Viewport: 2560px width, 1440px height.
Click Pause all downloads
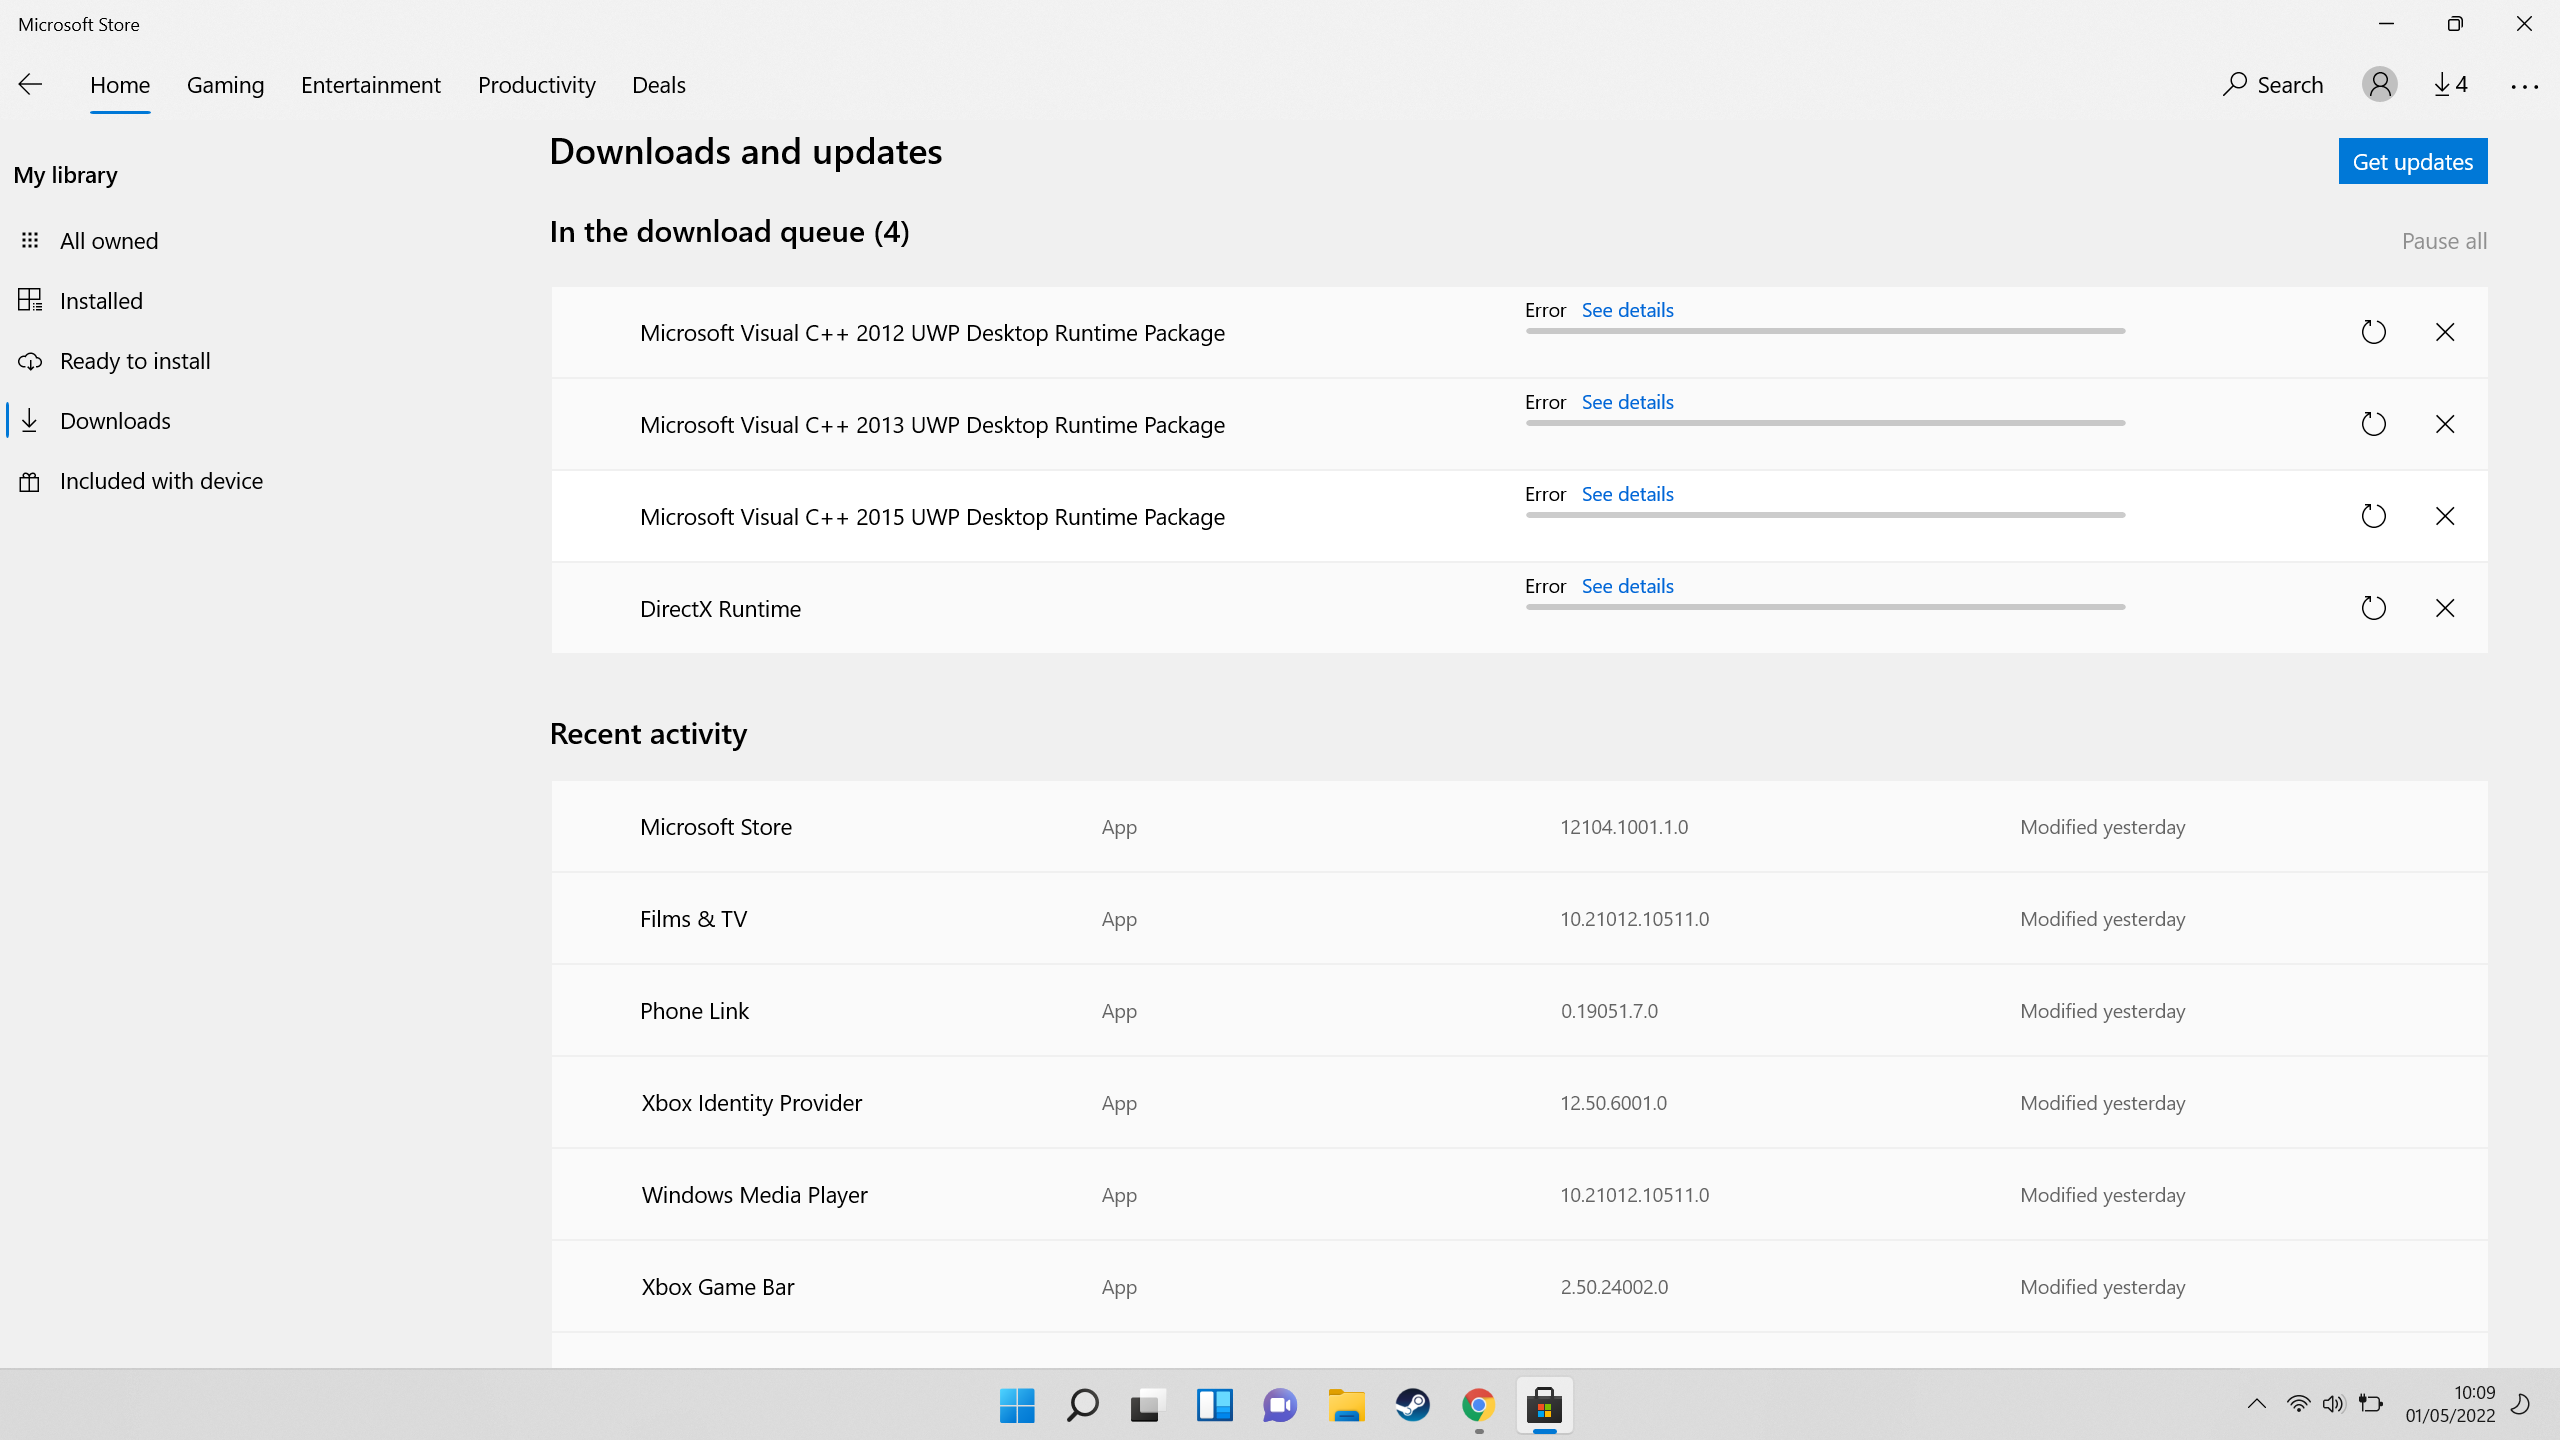(2444, 241)
